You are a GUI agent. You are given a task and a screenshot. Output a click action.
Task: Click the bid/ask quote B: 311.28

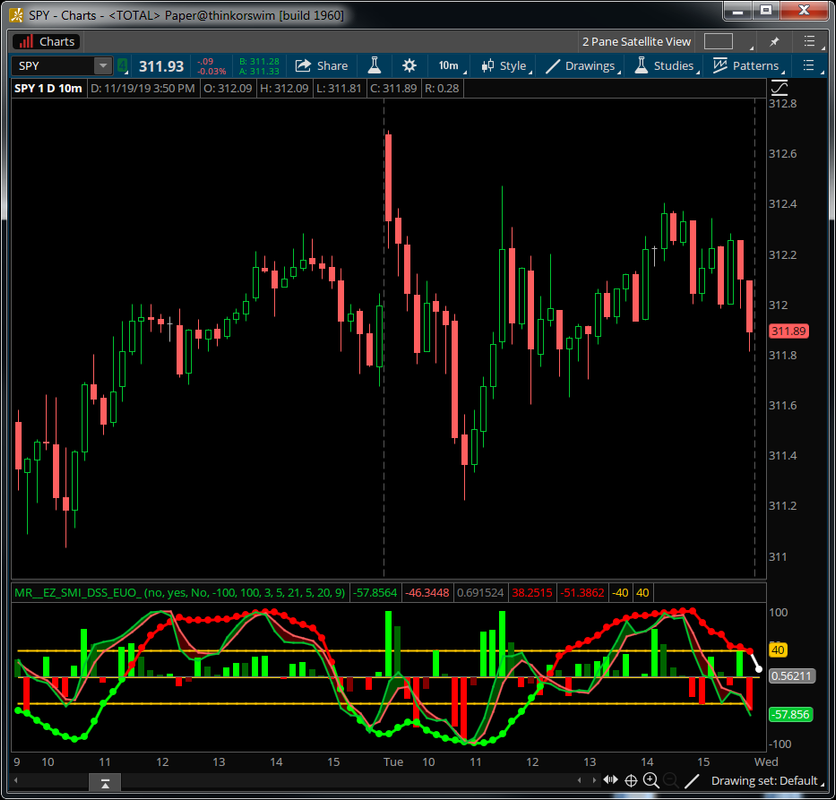click(259, 61)
